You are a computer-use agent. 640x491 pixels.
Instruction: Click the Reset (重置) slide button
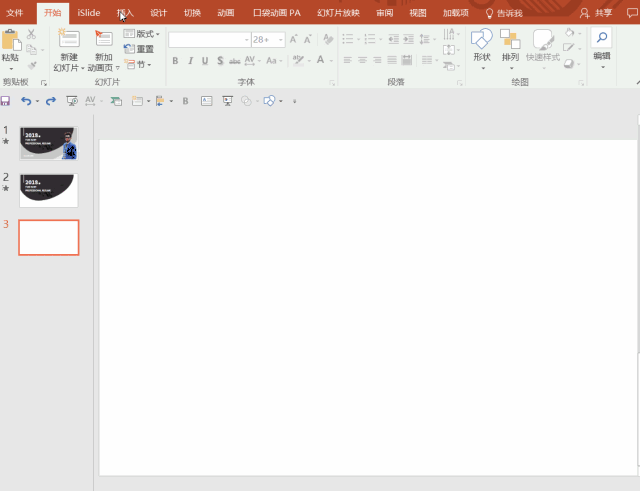click(139, 49)
